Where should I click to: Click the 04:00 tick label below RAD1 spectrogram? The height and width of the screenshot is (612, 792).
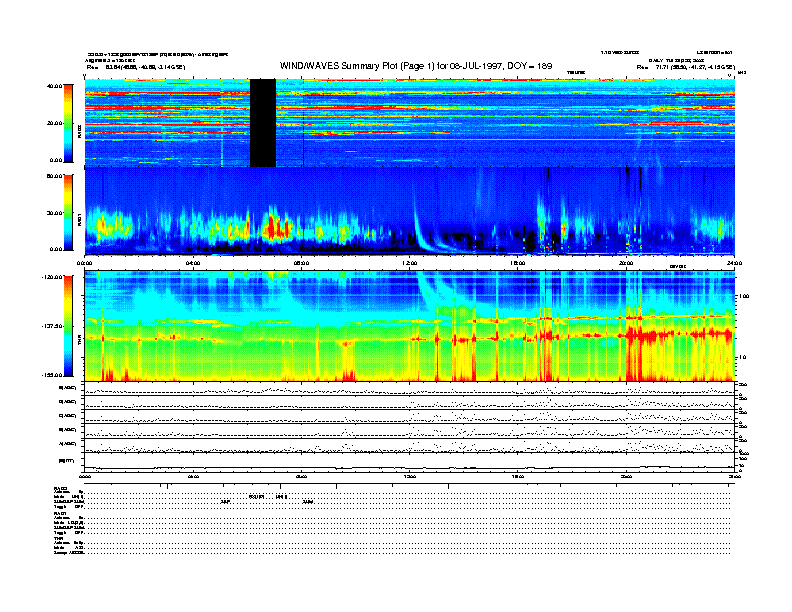(193, 263)
